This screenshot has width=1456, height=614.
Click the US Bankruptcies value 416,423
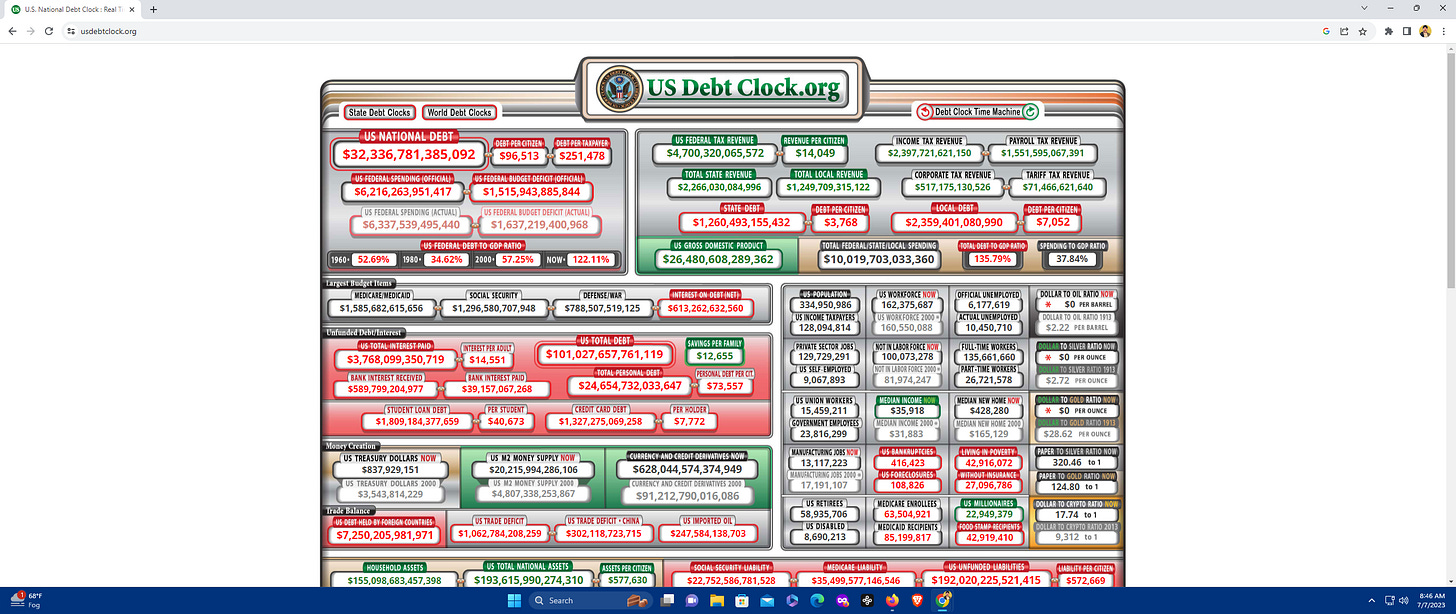pyautogui.click(x=906, y=463)
